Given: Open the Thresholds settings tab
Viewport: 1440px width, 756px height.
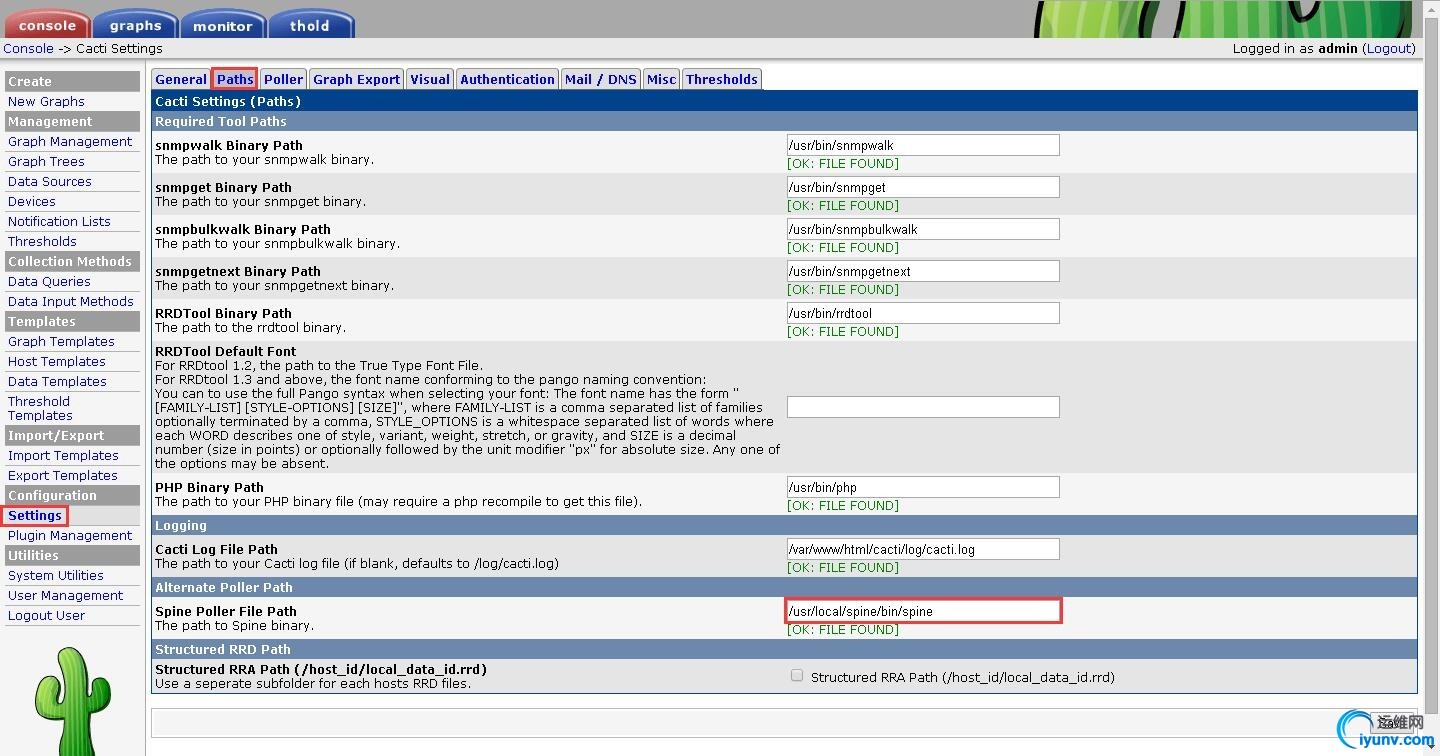Looking at the screenshot, I should [722, 79].
